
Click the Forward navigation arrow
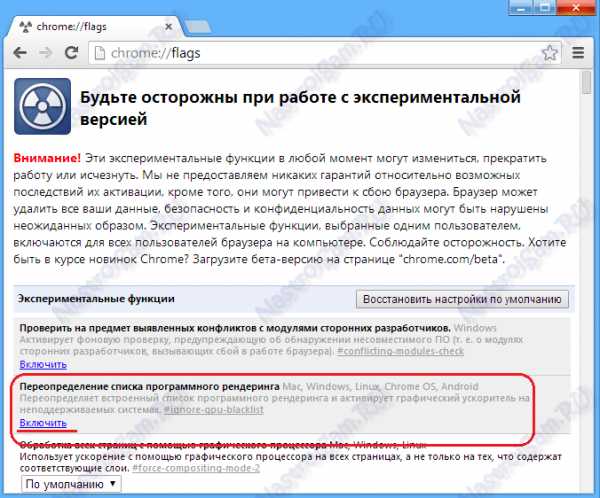coord(46,52)
